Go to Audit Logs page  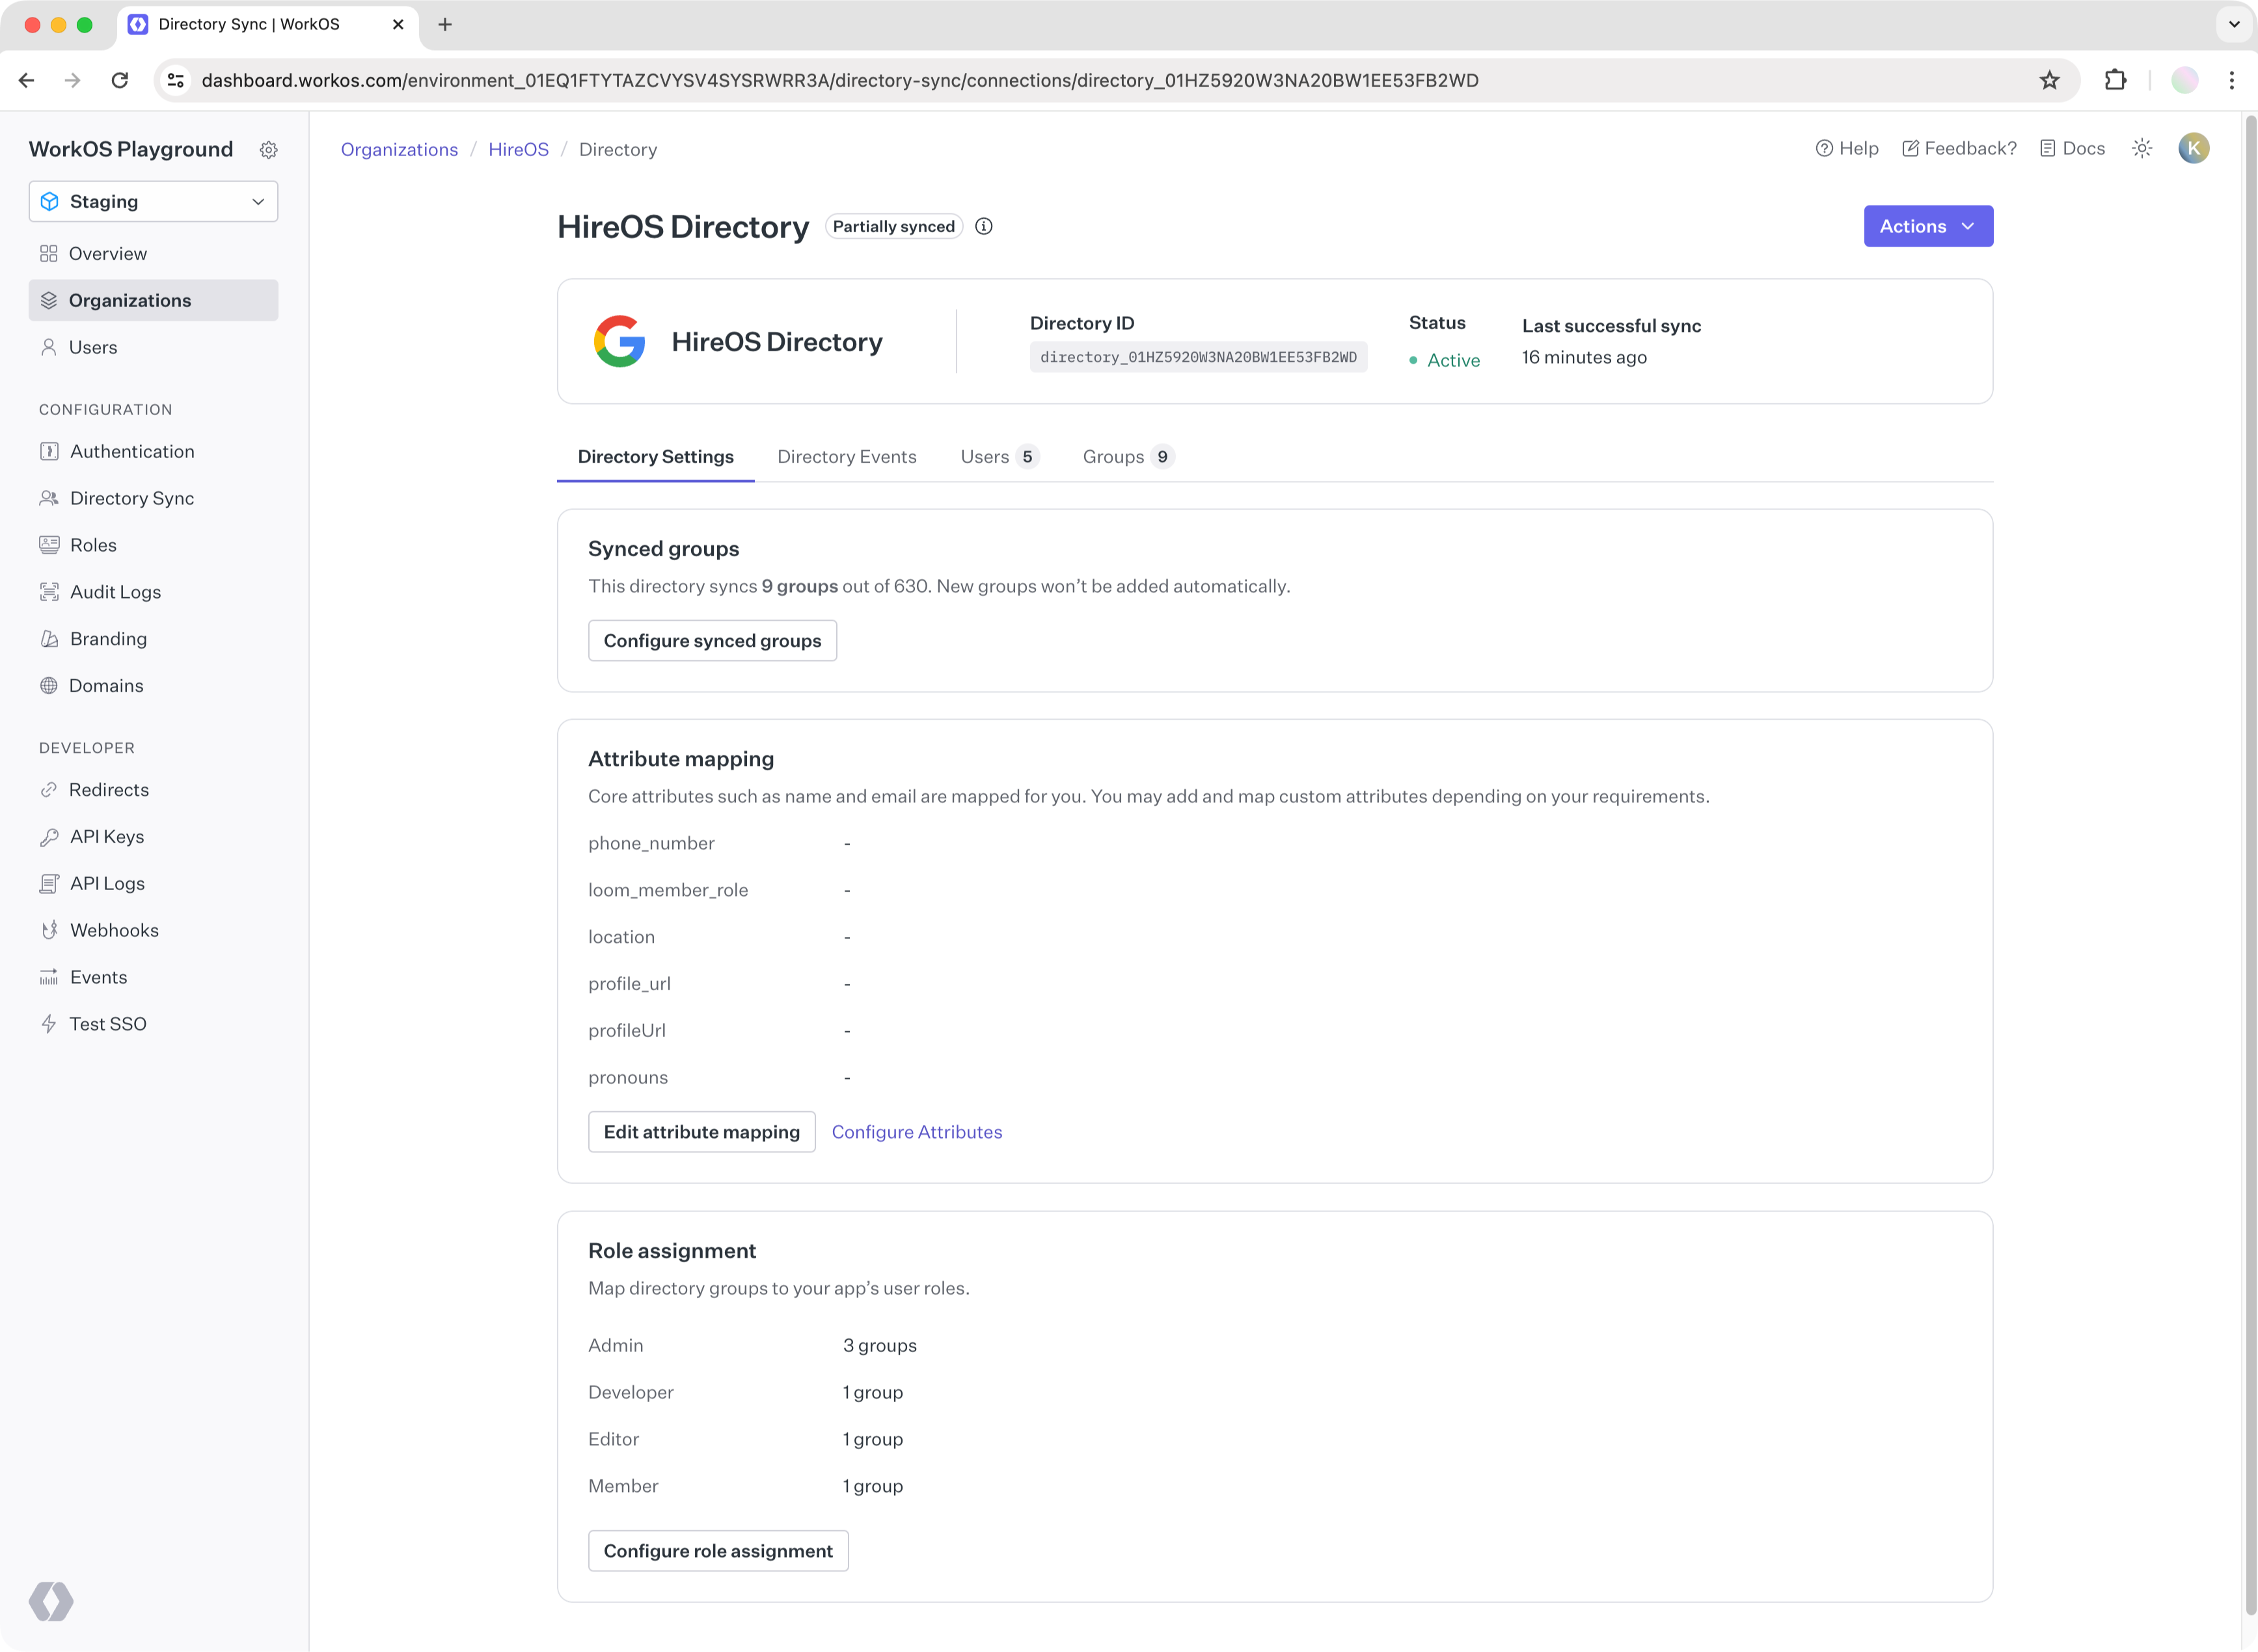(x=115, y=592)
